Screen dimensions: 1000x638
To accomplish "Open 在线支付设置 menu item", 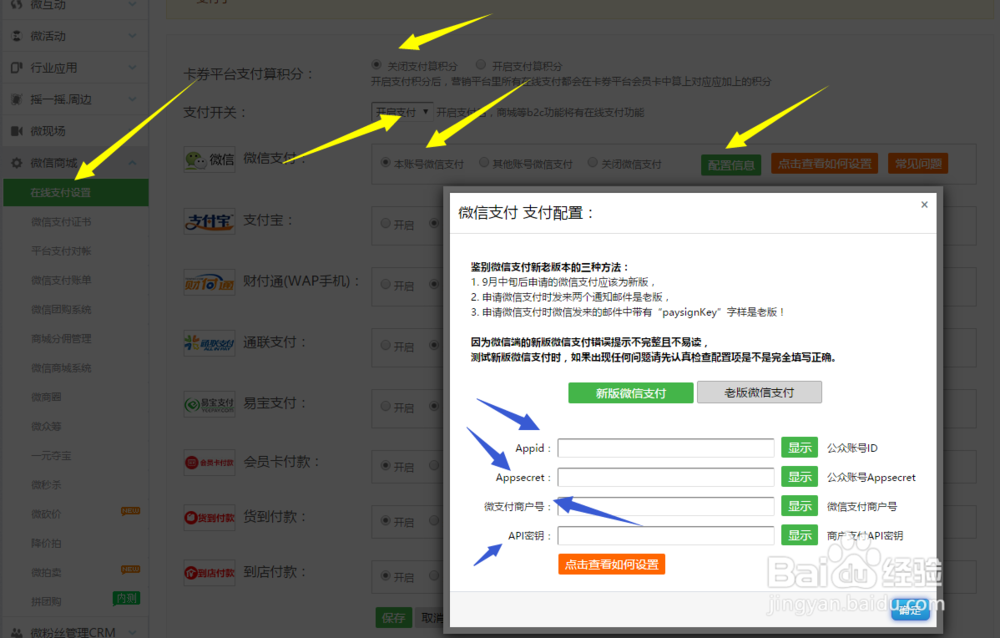I will coord(76,193).
